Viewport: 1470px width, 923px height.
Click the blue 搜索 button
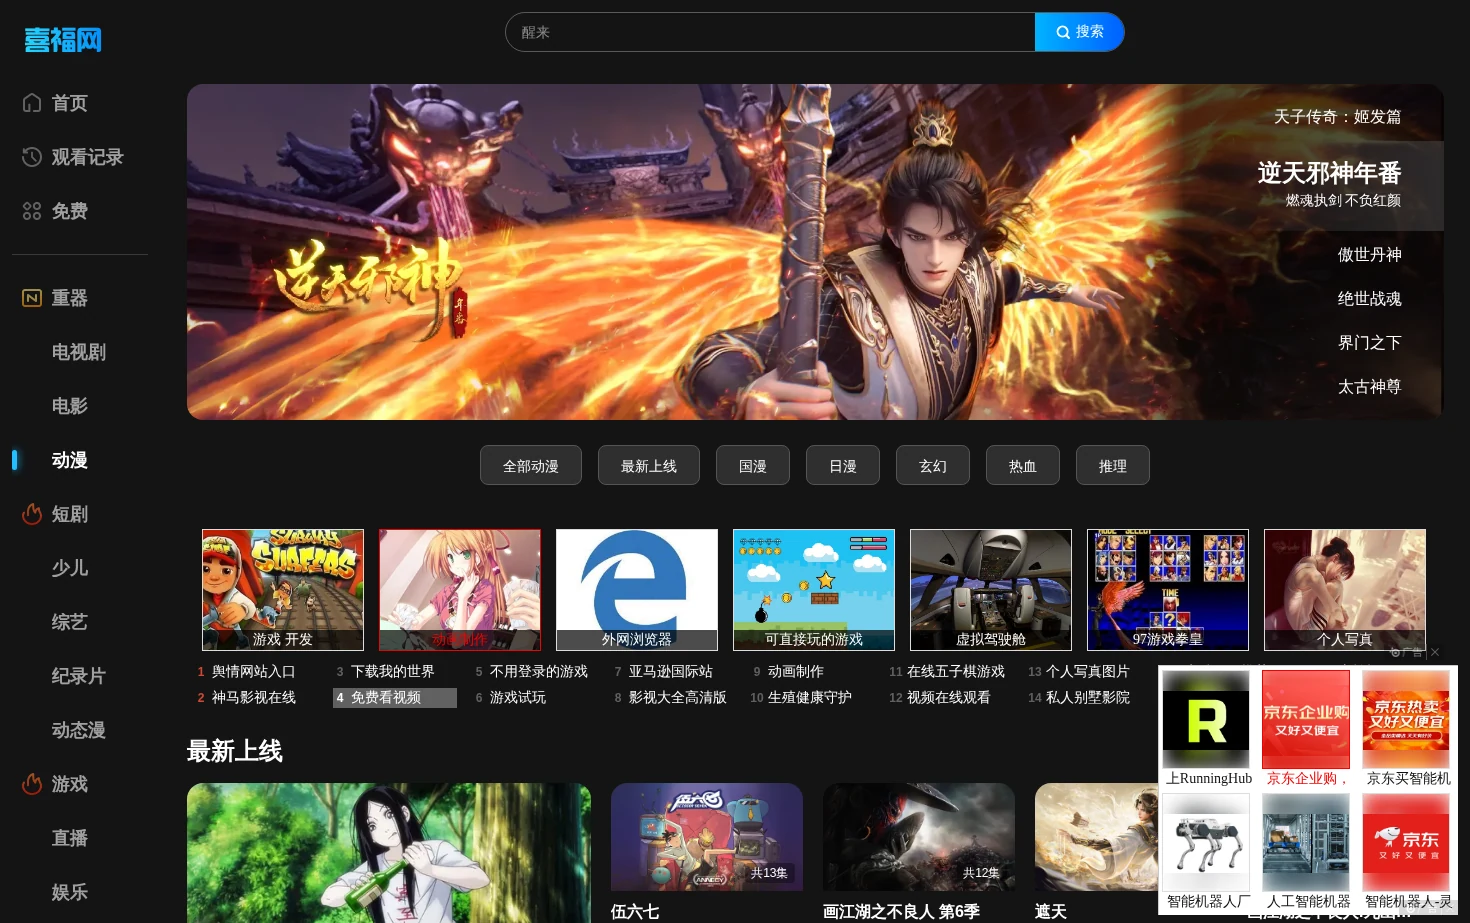click(x=1080, y=32)
